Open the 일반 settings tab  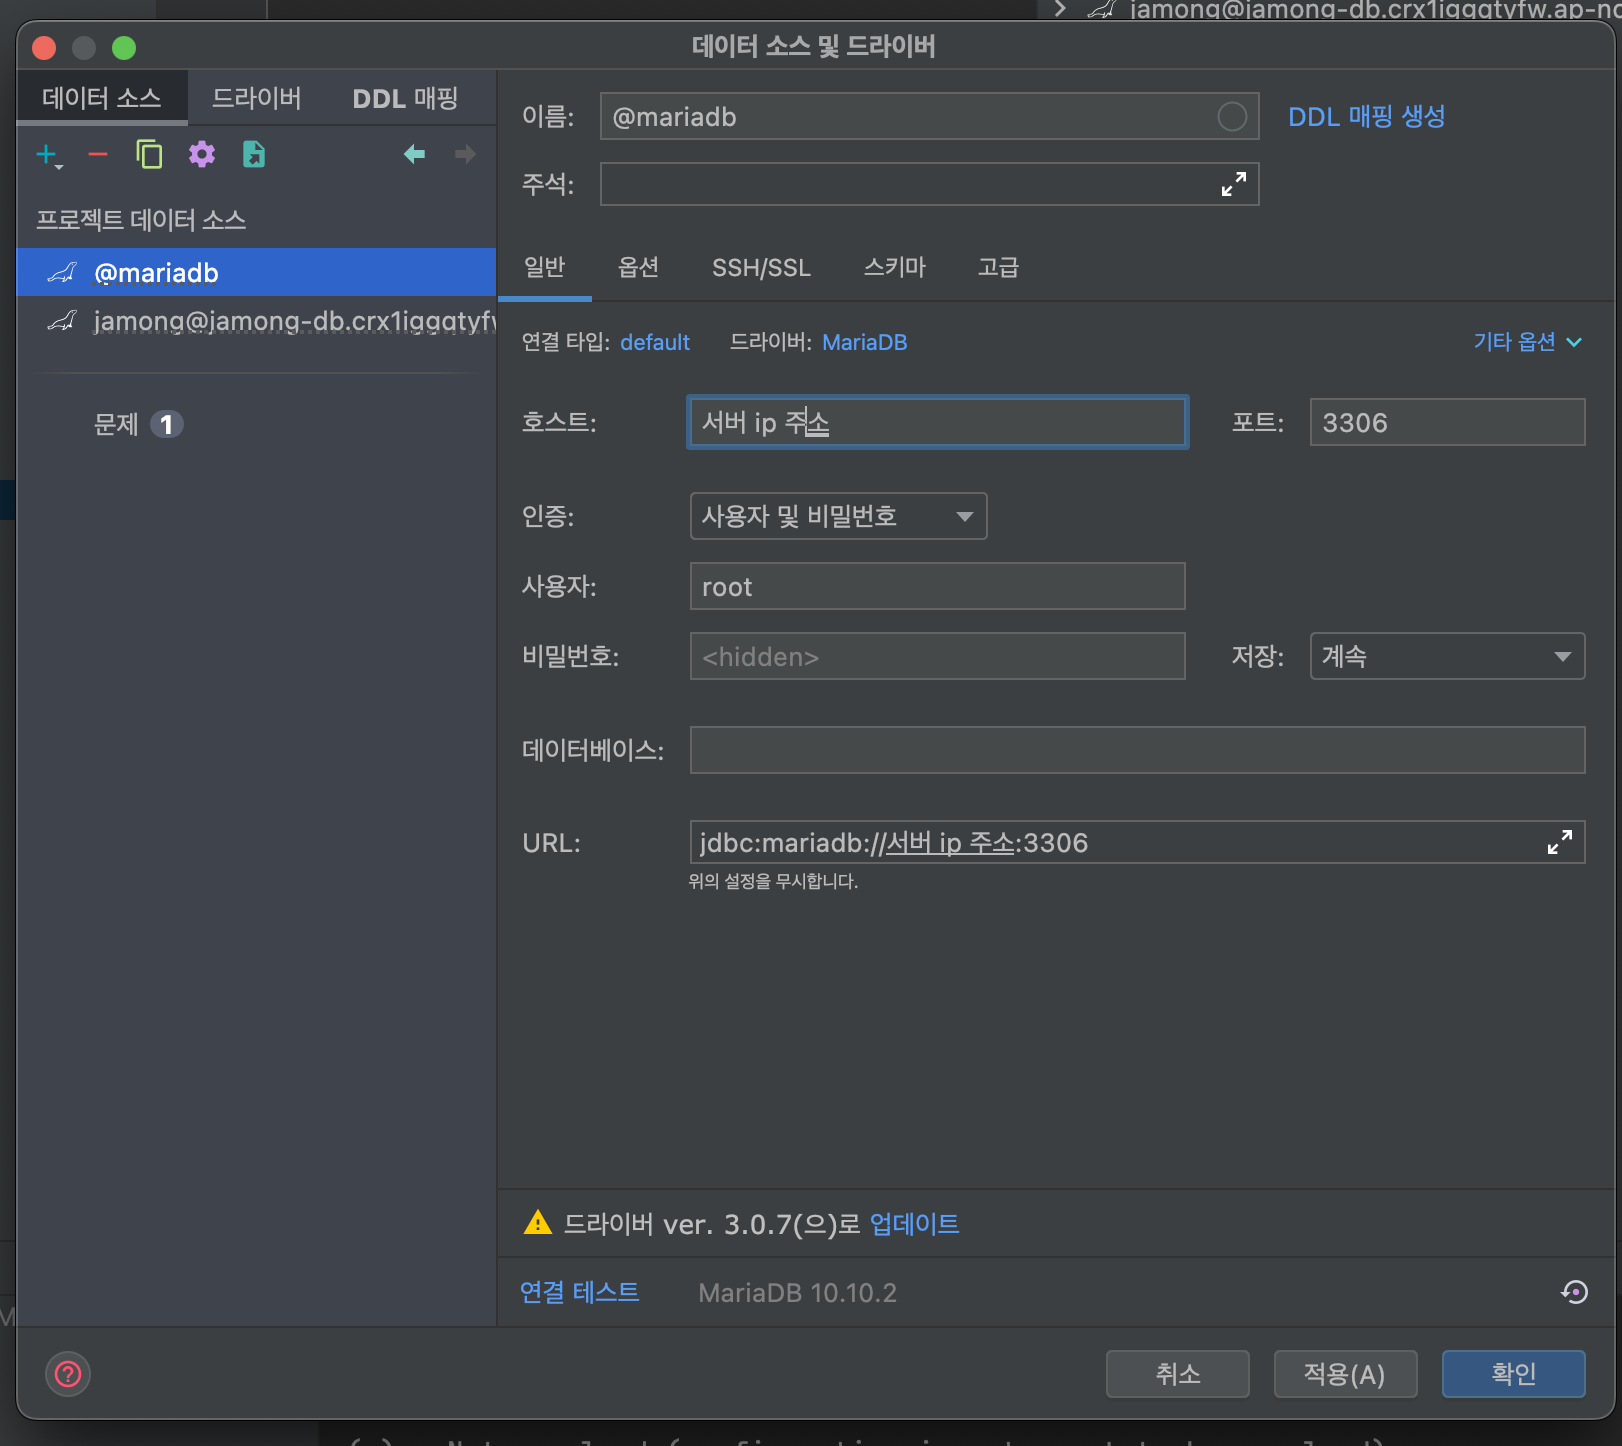click(x=545, y=267)
